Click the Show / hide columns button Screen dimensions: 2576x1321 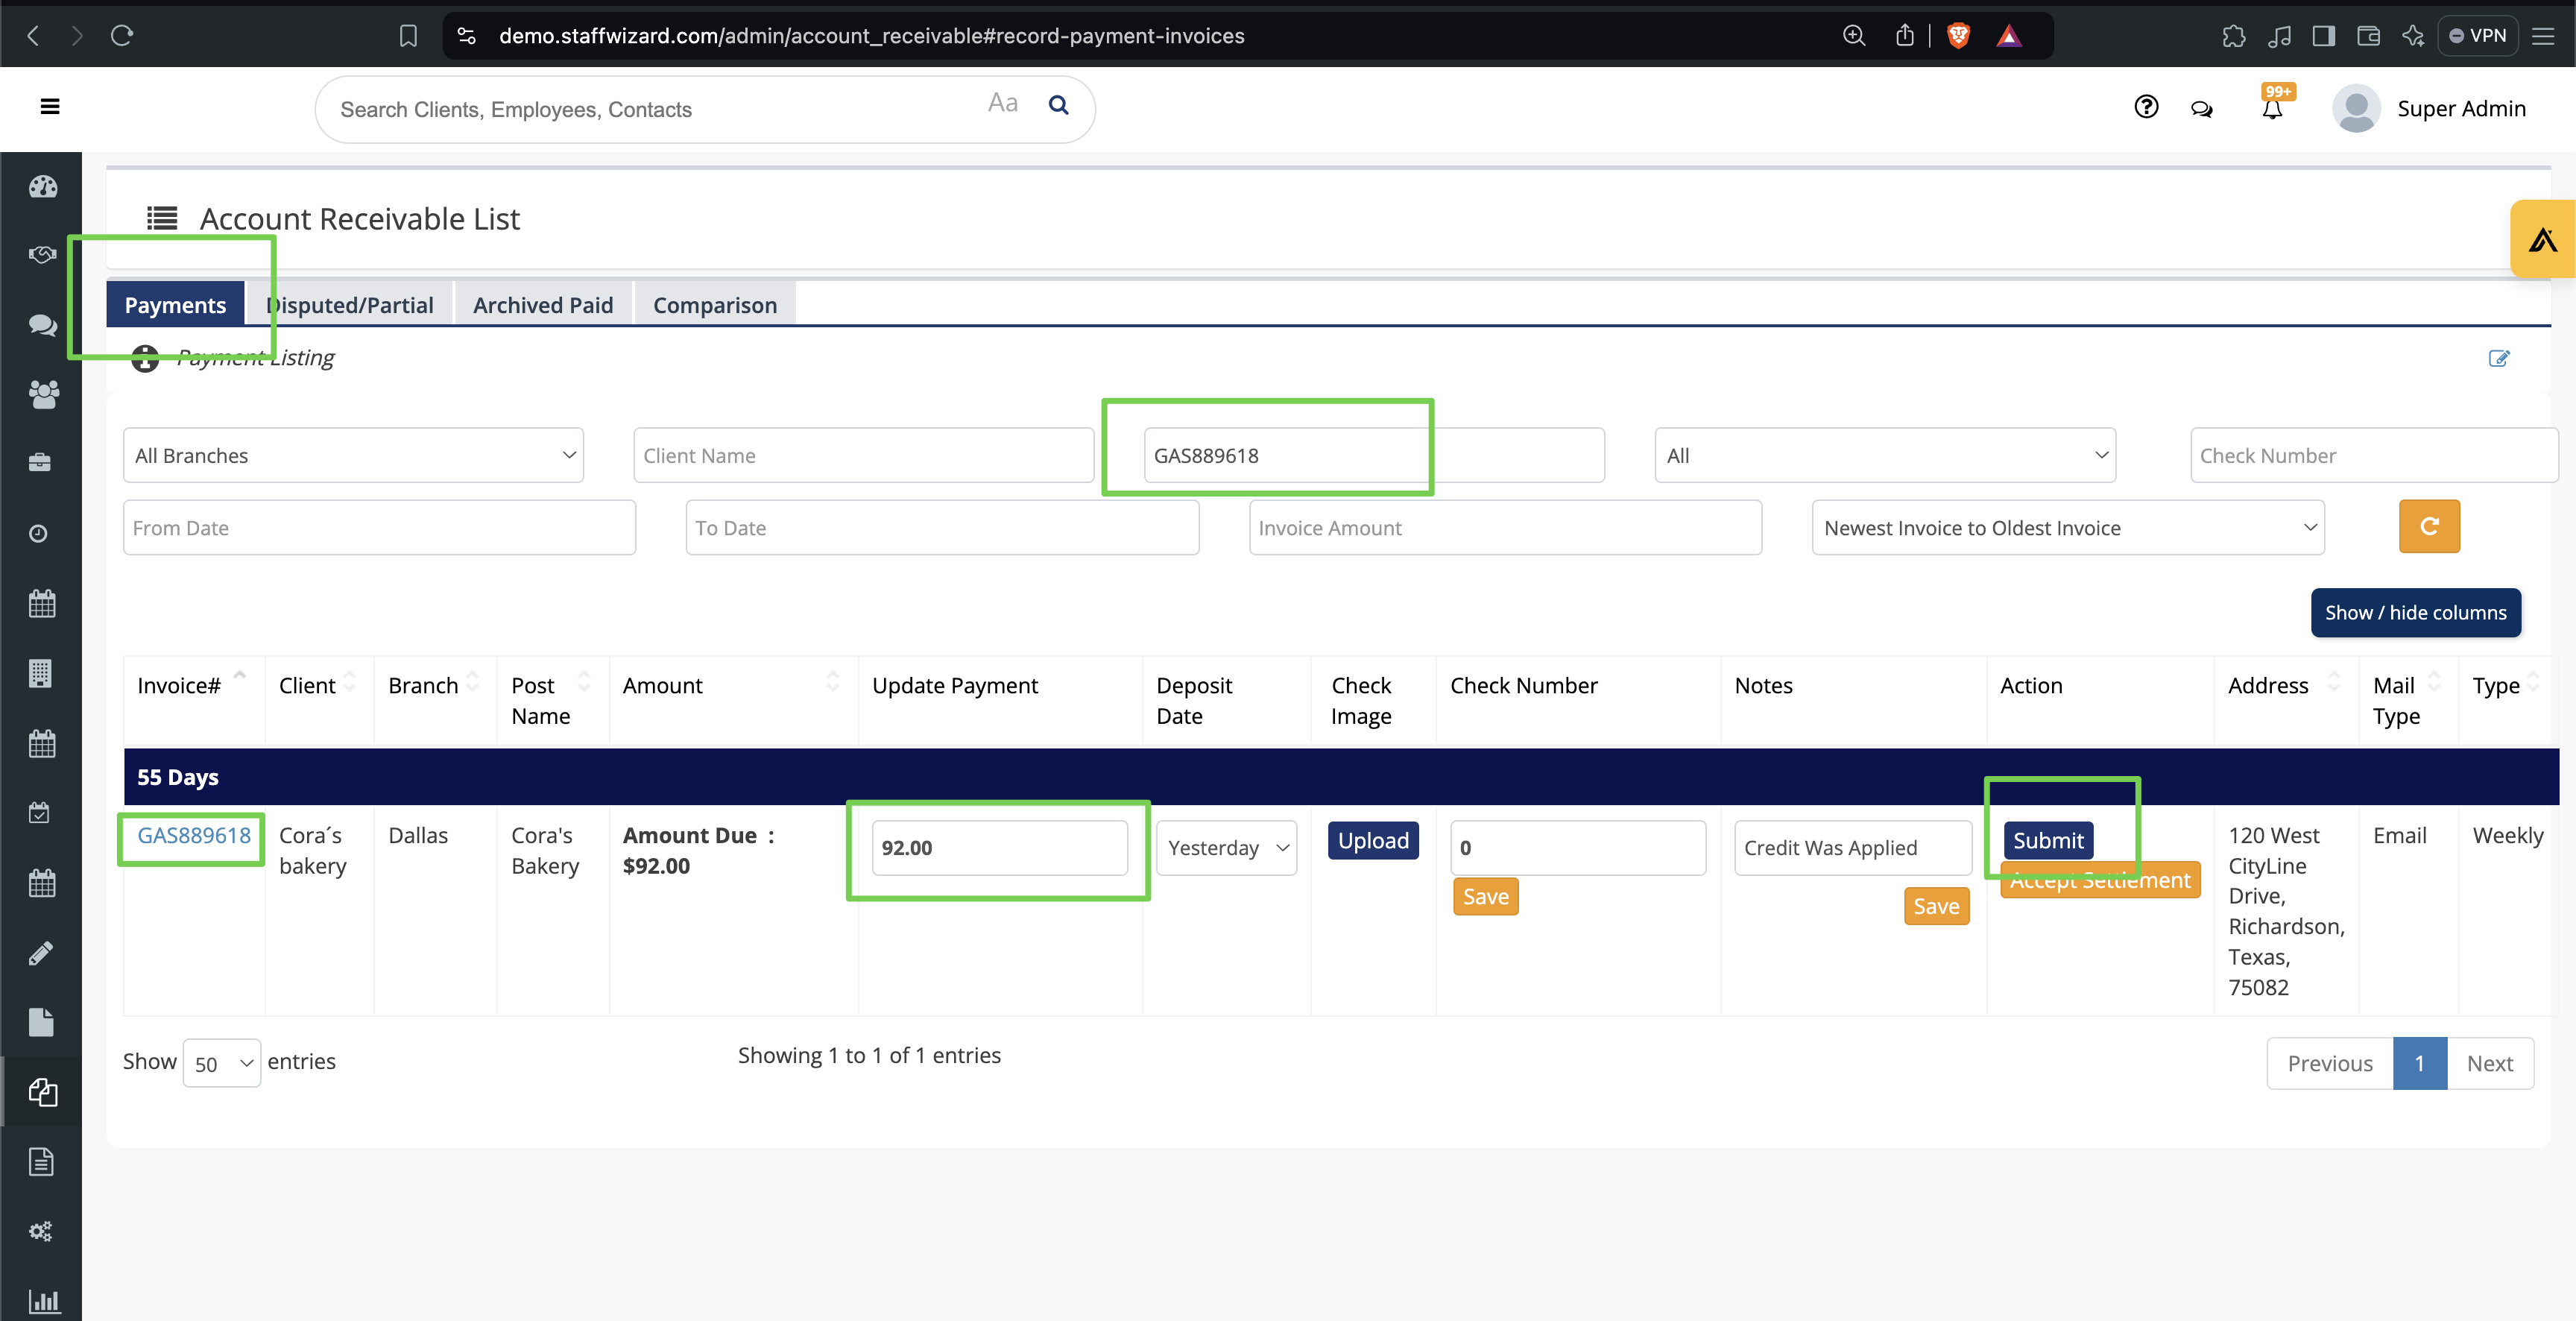pyautogui.click(x=2415, y=612)
